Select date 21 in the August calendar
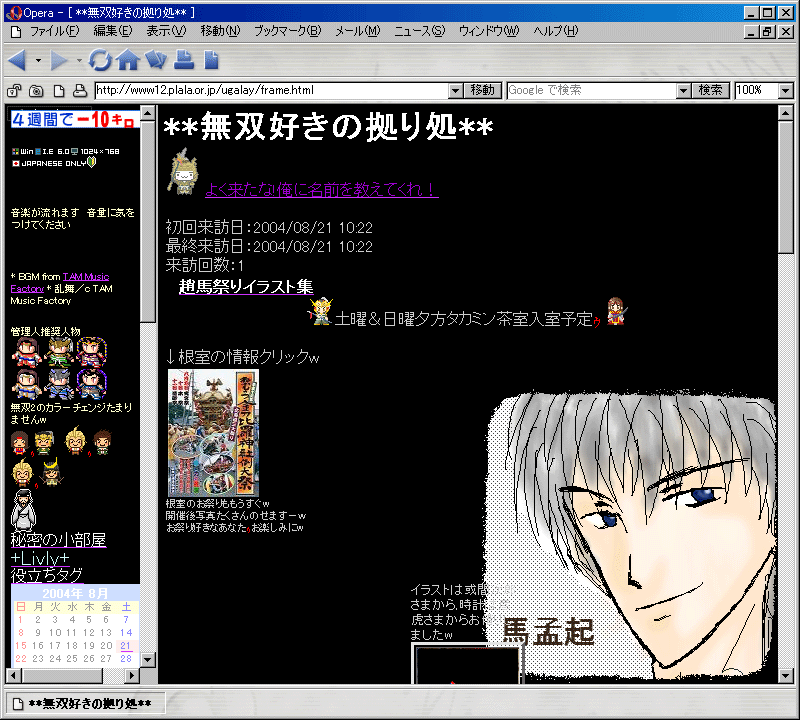This screenshot has width=800, height=720. tap(126, 646)
